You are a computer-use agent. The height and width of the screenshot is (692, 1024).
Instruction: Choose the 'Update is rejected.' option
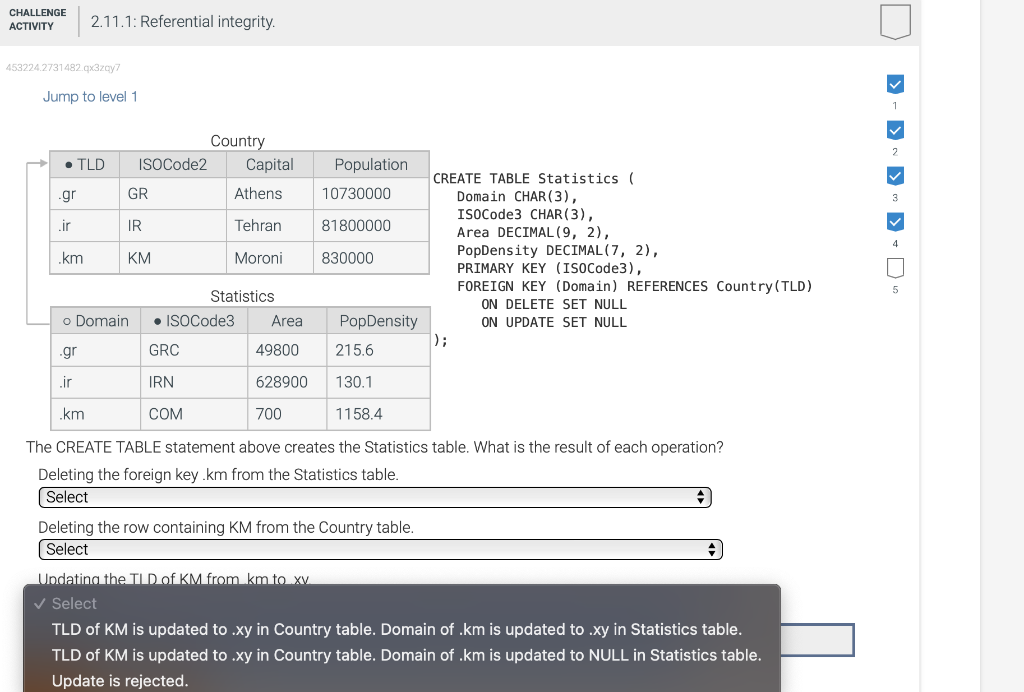point(120,681)
